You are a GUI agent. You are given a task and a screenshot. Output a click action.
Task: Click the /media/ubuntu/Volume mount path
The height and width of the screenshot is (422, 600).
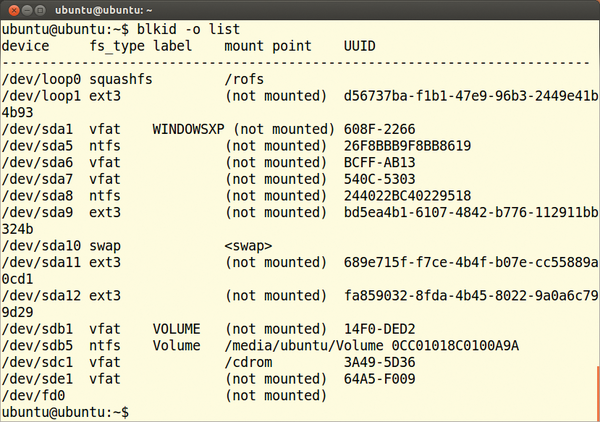click(304, 346)
